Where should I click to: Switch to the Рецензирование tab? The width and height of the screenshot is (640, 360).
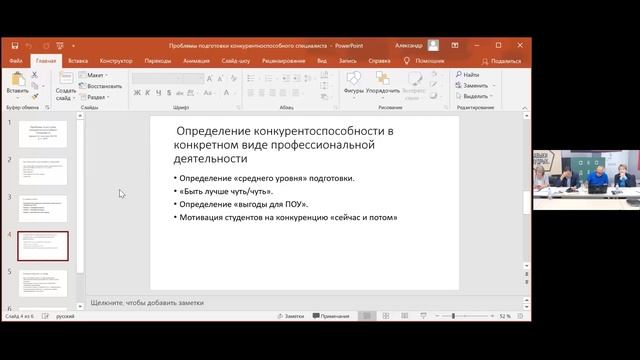284,61
